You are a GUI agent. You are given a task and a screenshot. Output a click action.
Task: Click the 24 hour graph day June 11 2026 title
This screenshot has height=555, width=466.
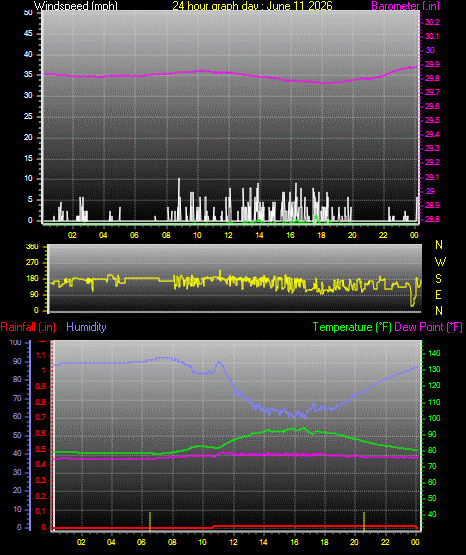[252, 6]
